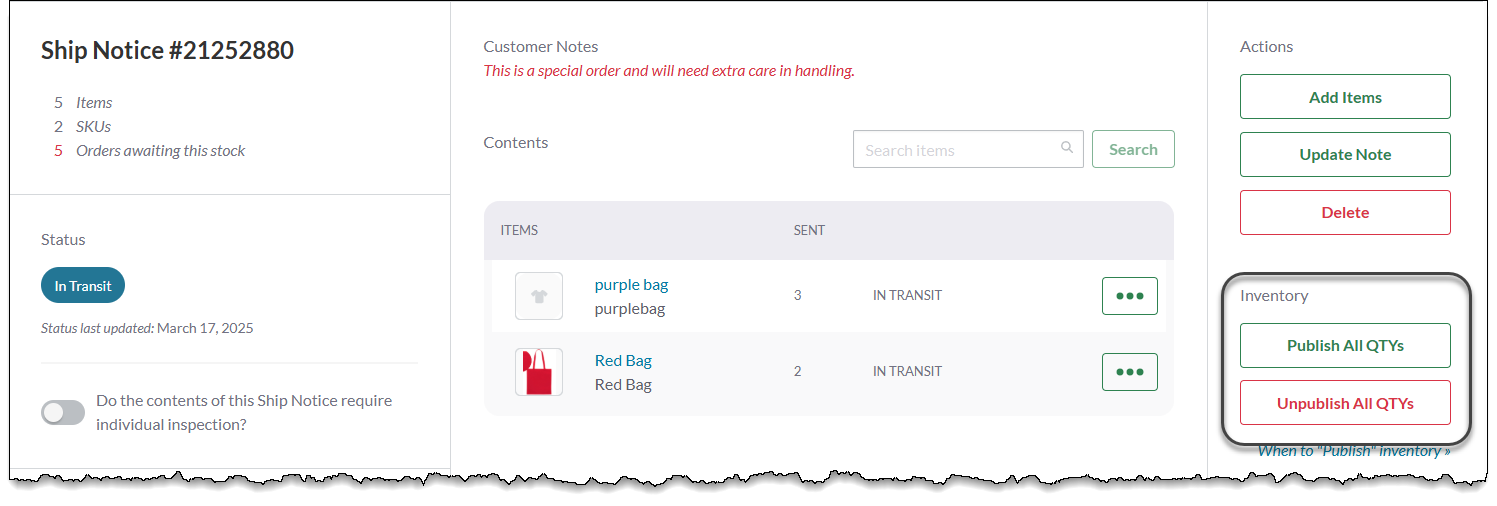
Task: Open the purple bag item thumbnail
Action: click(x=539, y=296)
